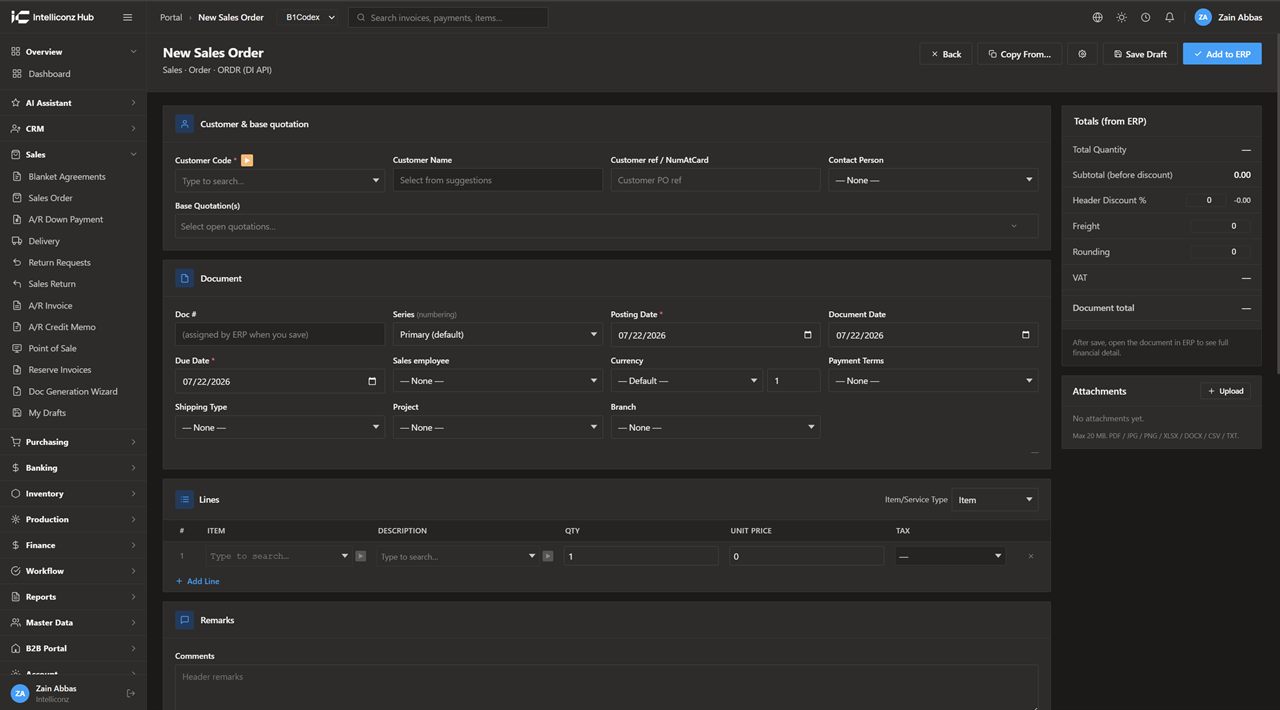Click the Customer Code search field
Screen dimensions: 1280x710
point(279,181)
